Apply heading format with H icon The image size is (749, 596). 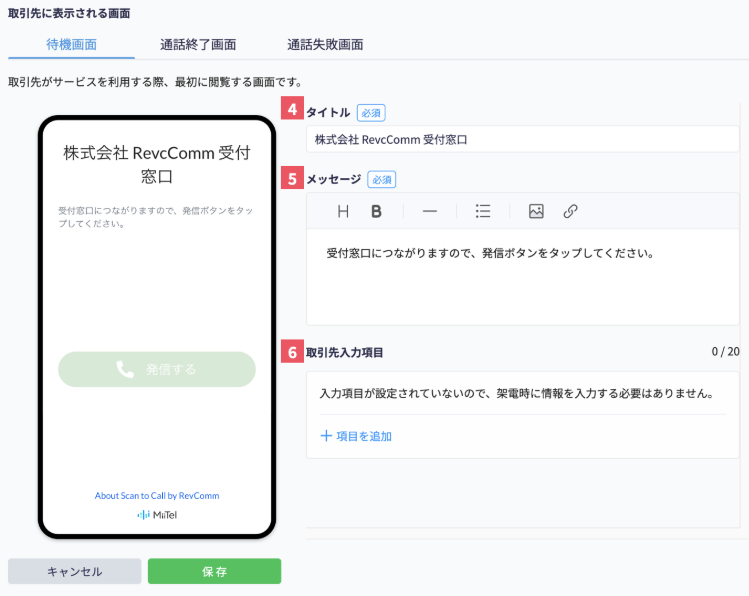pos(342,211)
